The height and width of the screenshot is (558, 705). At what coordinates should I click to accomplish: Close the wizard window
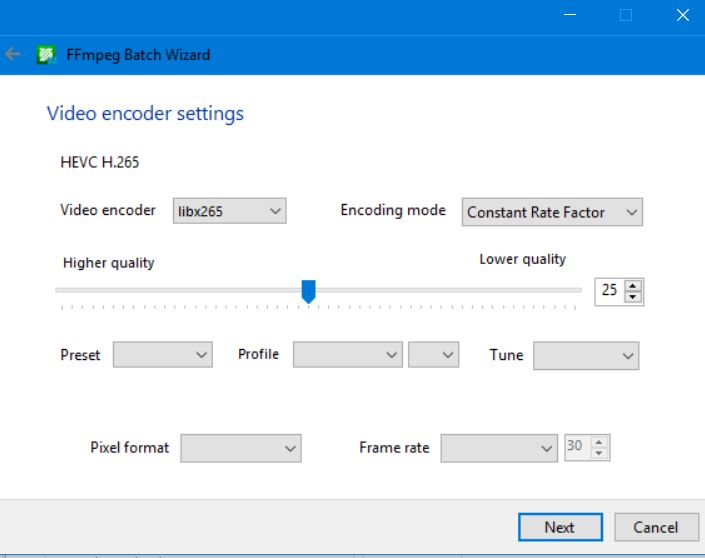click(x=682, y=15)
